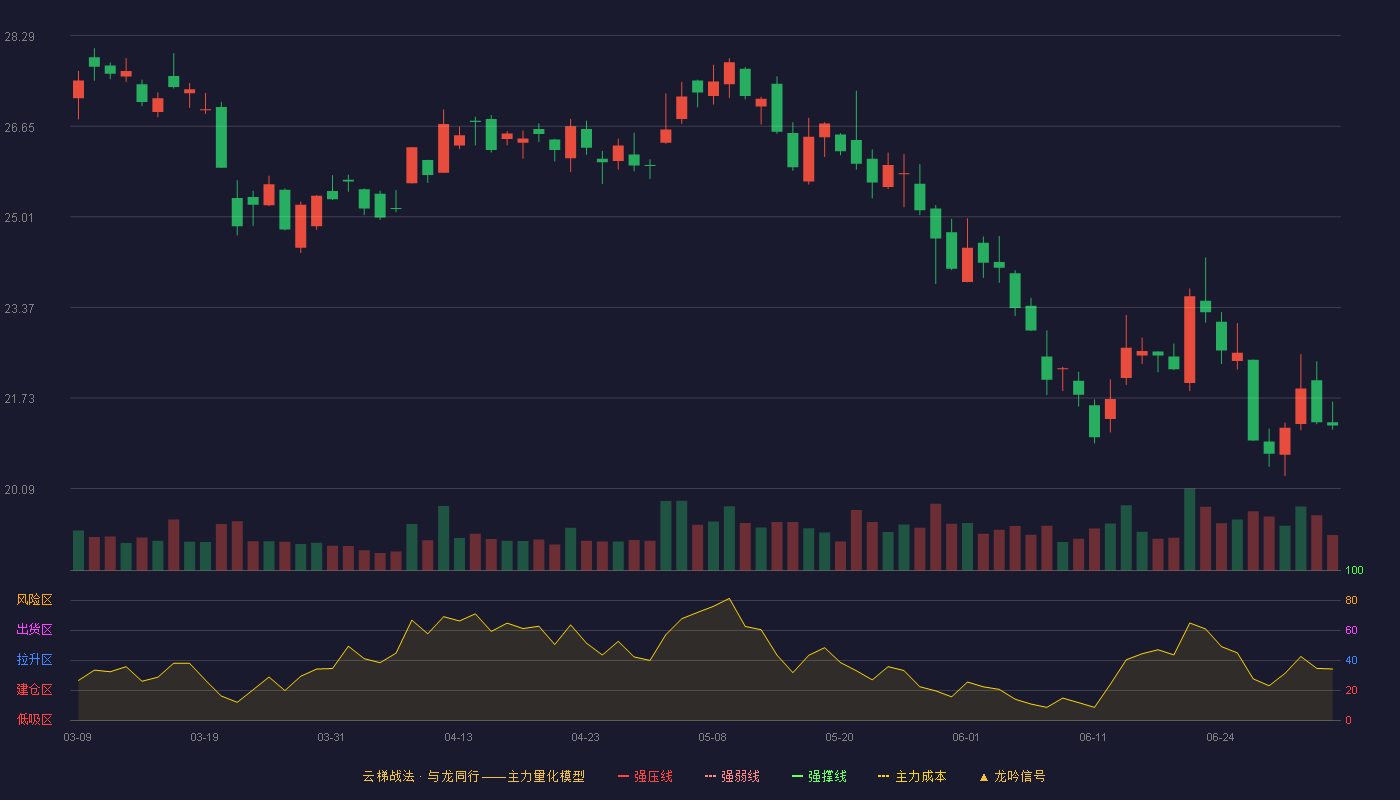Viewport: 1400px width, 800px height.
Task: Select the 05-08 date on the axis
Action: pyautogui.click(x=712, y=737)
